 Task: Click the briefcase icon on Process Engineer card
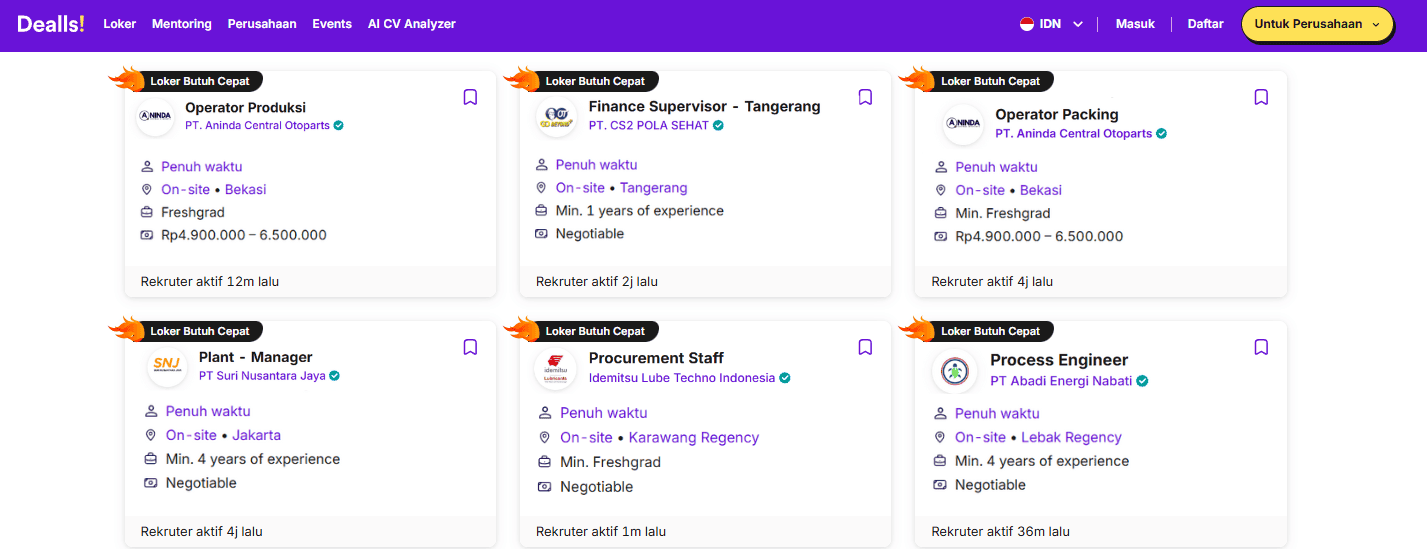tap(940, 461)
